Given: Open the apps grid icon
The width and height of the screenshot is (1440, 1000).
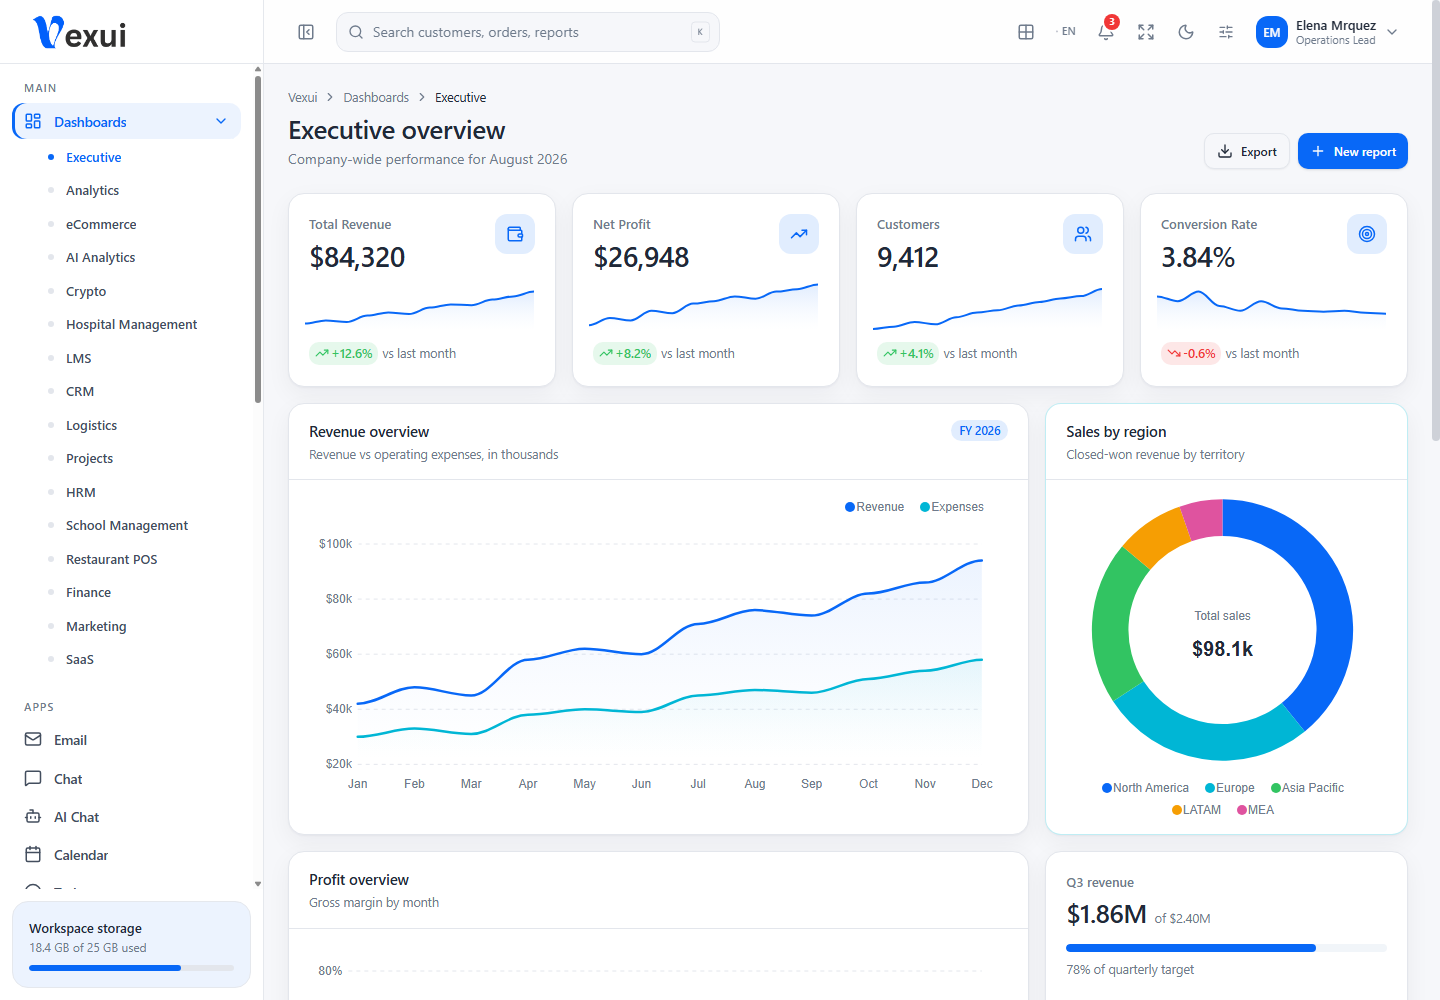Looking at the screenshot, I should click(1026, 32).
